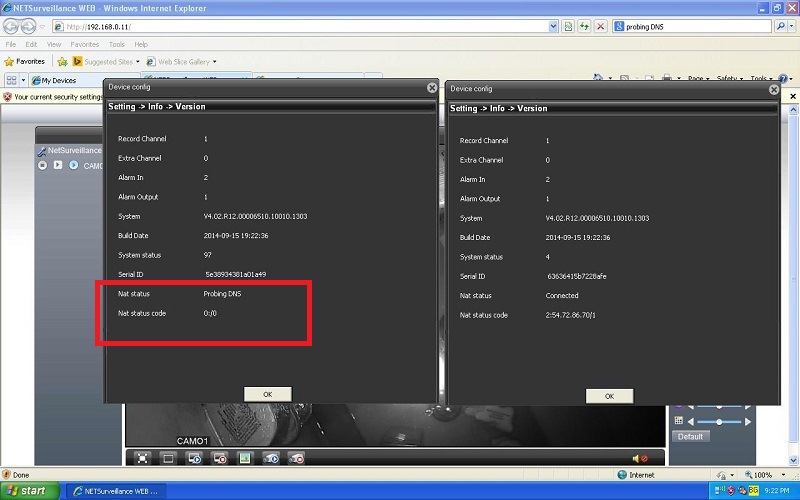Open the Tools menu in menu bar

point(116,44)
